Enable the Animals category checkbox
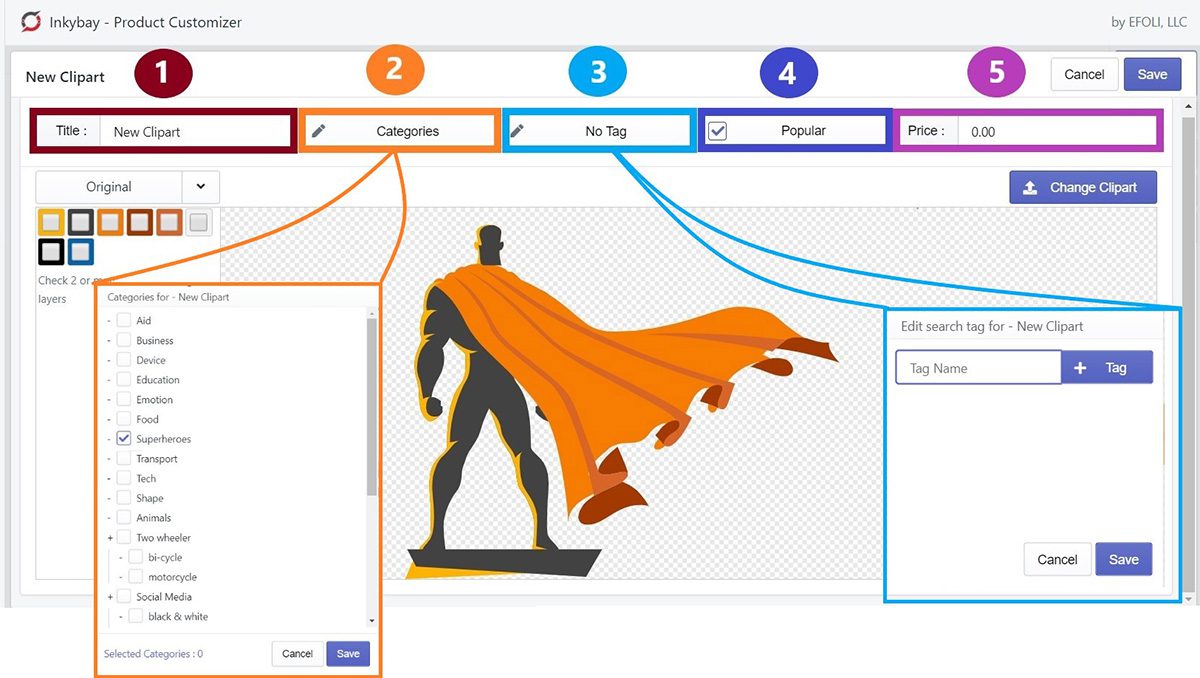Image resolution: width=1200 pixels, height=678 pixels. coord(122,518)
